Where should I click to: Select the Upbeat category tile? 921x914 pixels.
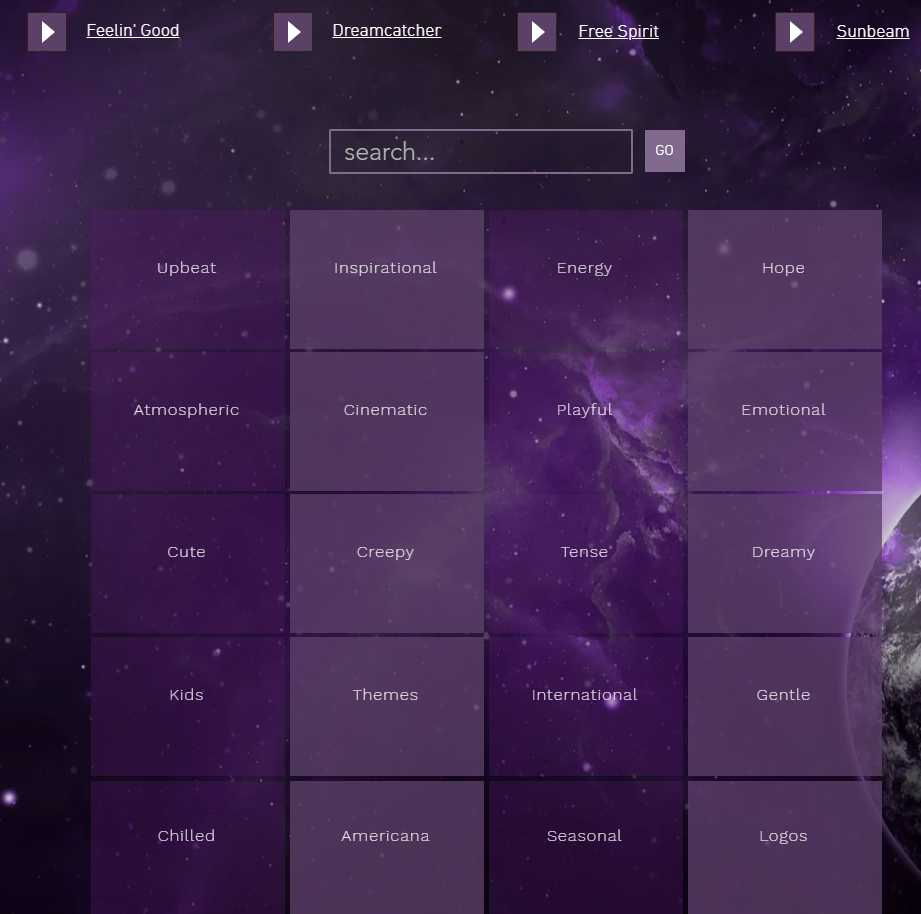188,280
